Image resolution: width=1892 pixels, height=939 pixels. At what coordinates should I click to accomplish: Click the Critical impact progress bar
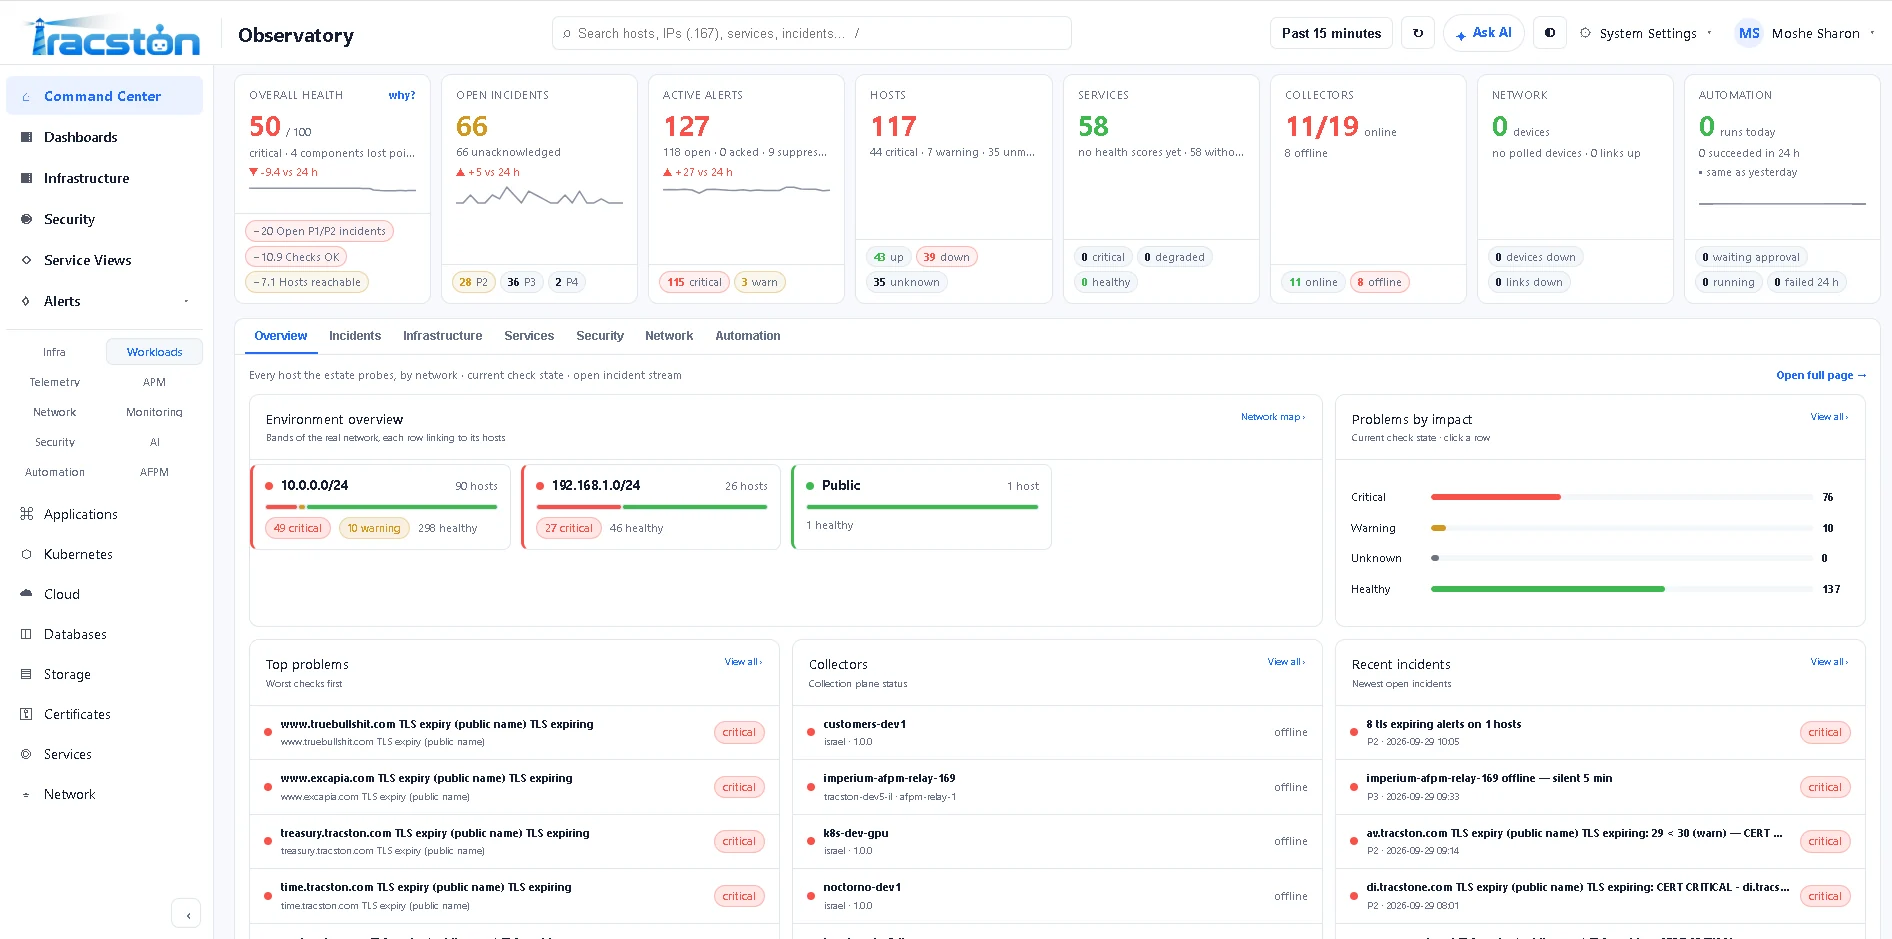point(1621,497)
